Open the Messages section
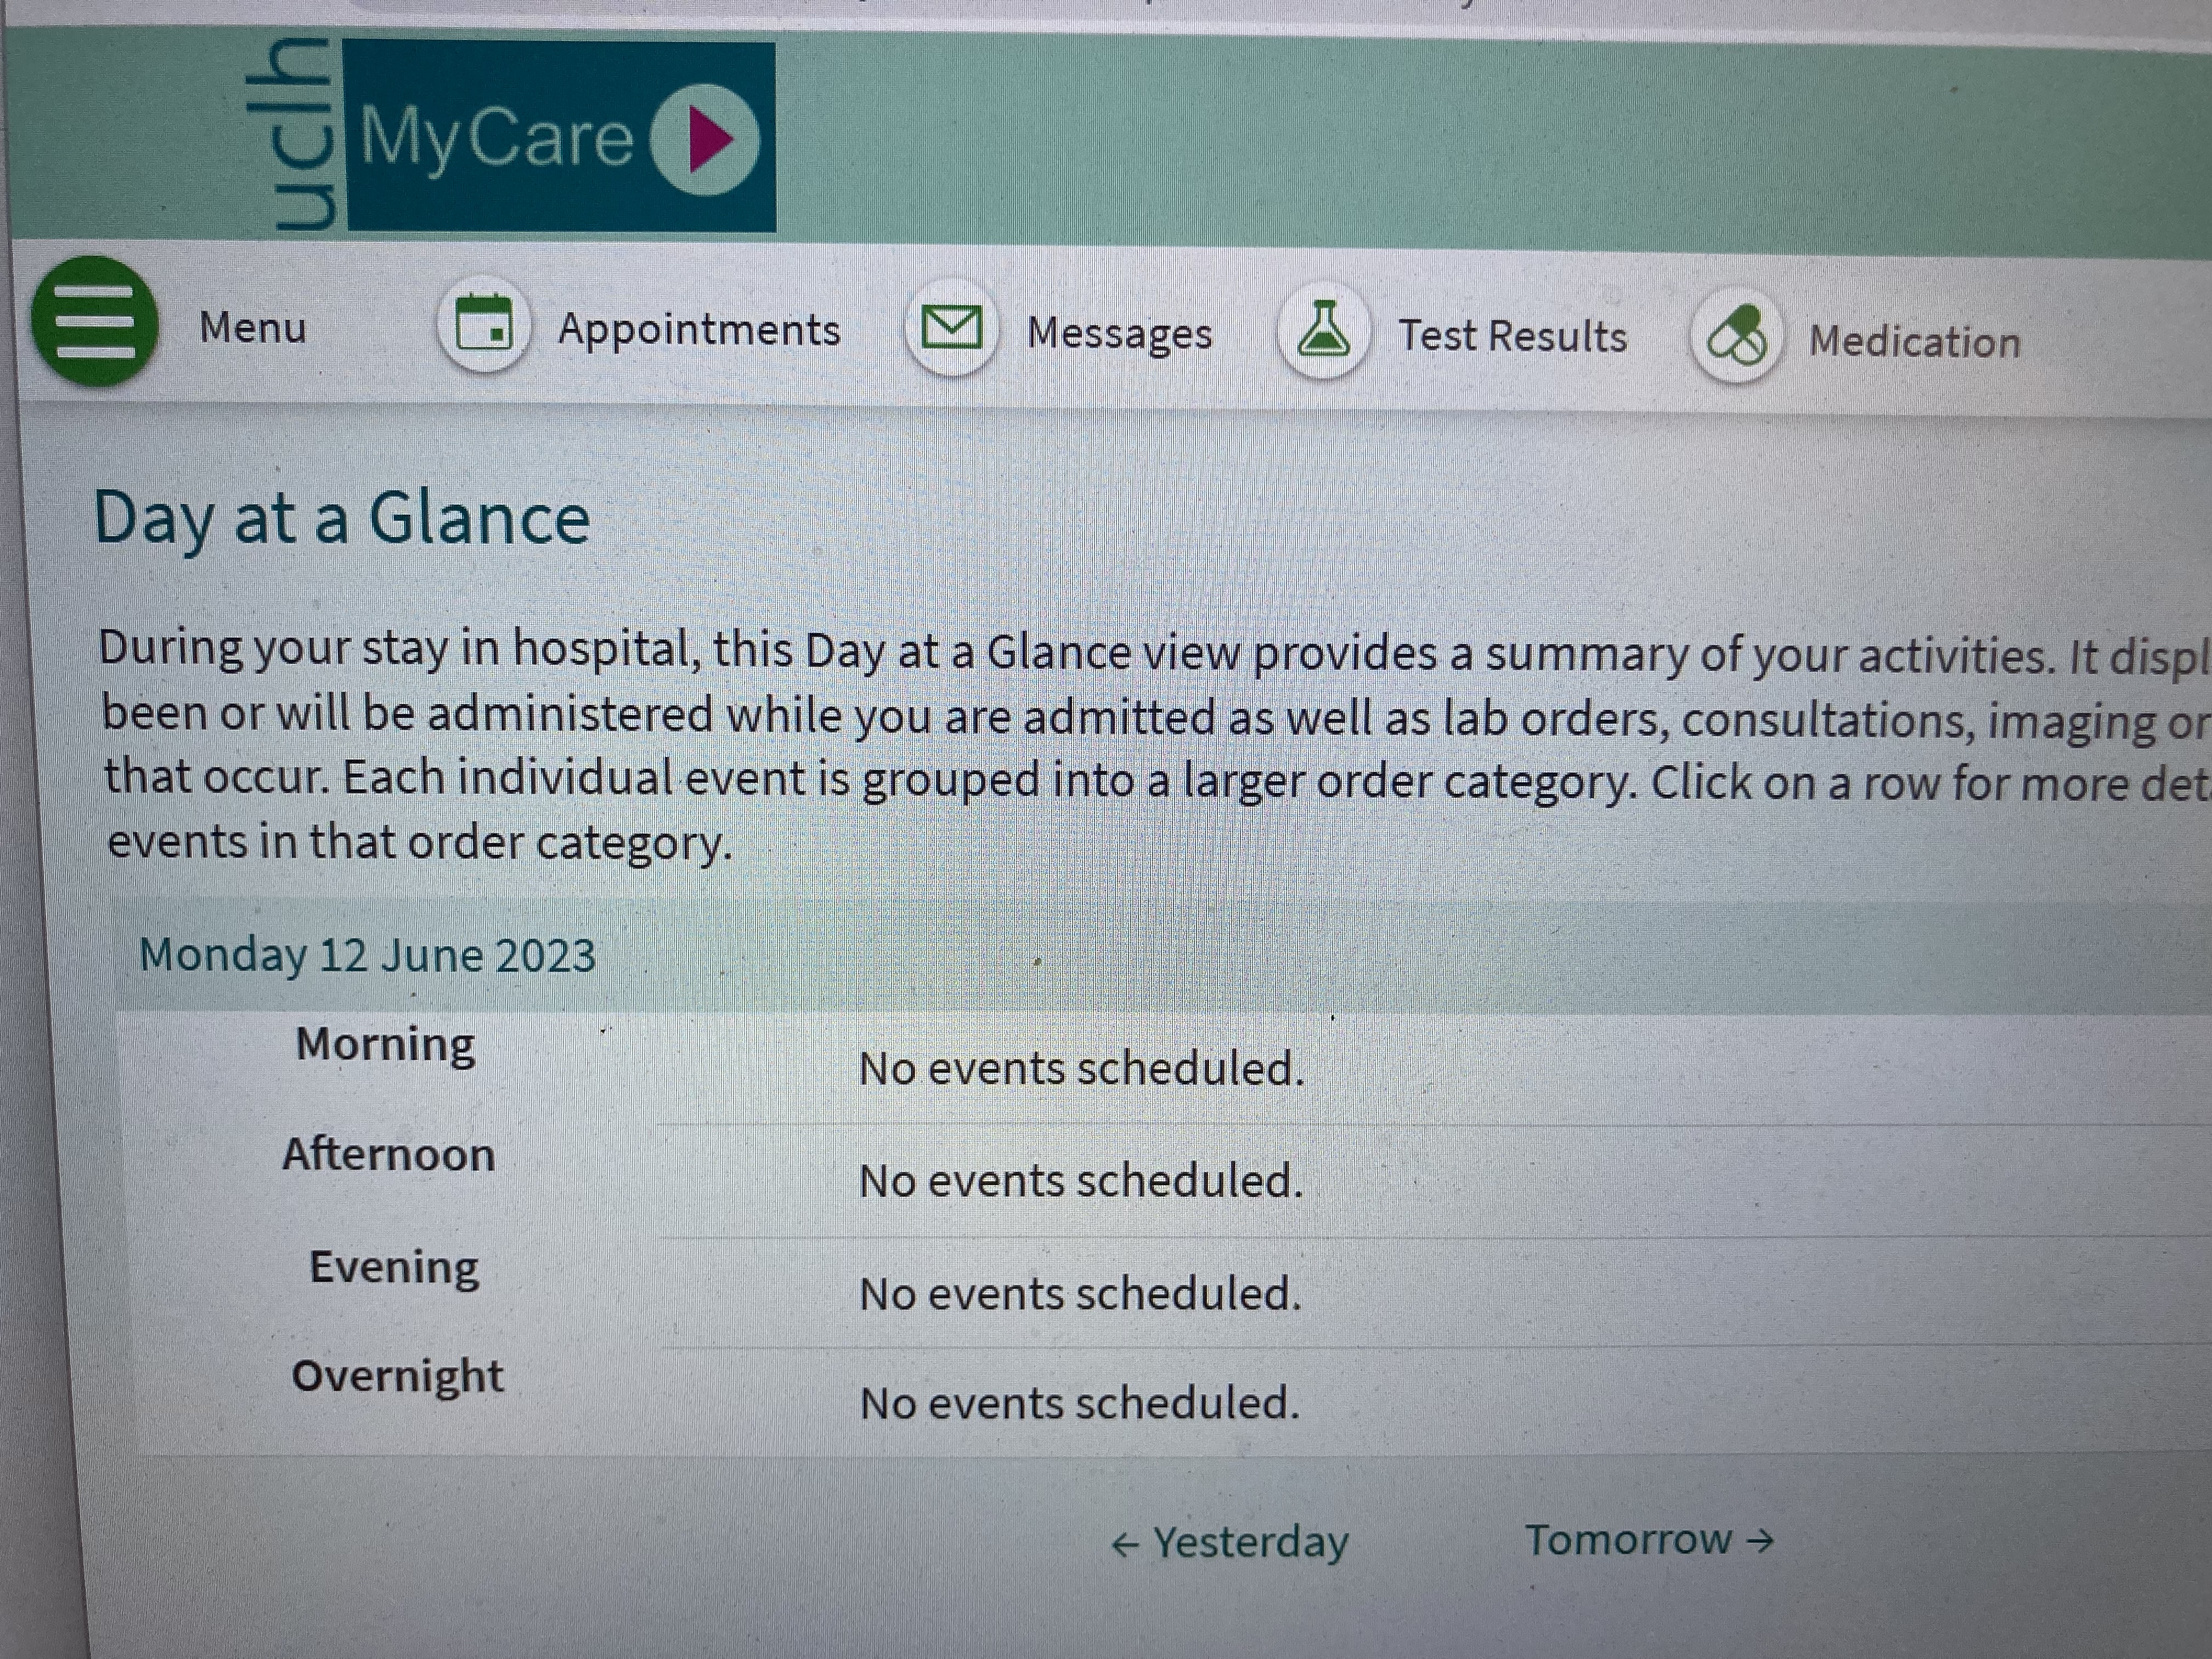Screen dimensions: 2212x1659 [1119, 333]
